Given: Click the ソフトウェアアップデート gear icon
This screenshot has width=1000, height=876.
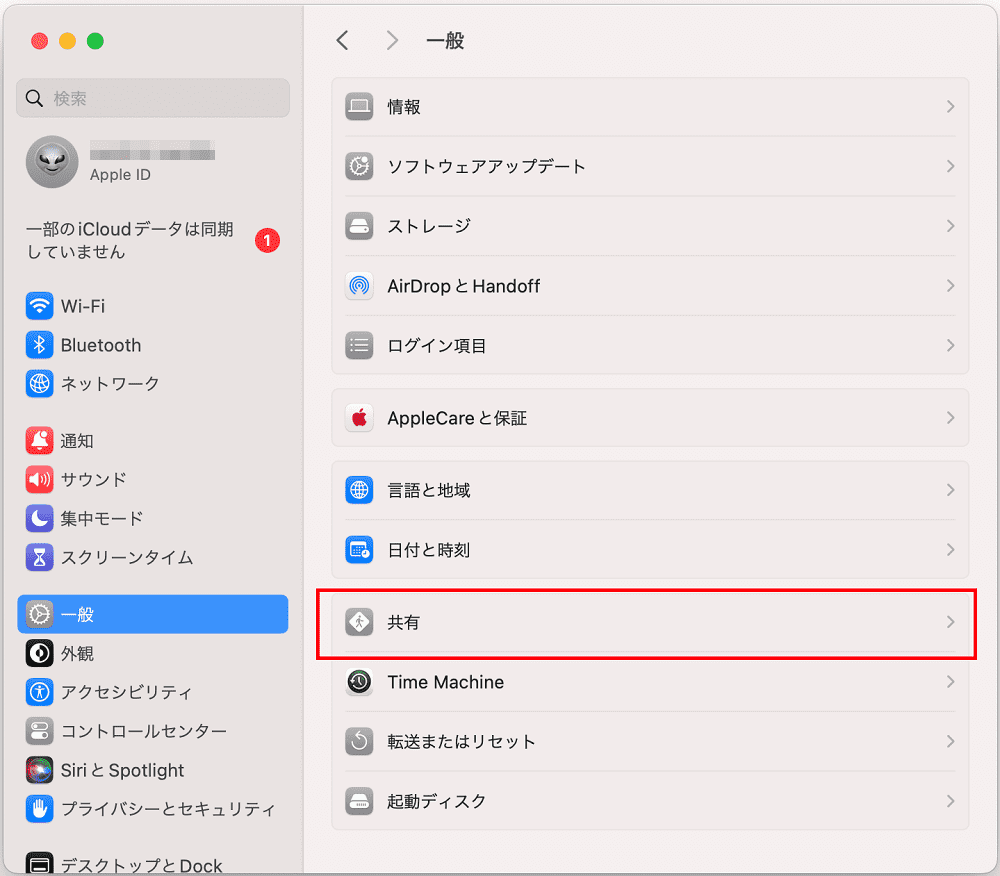Looking at the screenshot, I should pos(359,166).
